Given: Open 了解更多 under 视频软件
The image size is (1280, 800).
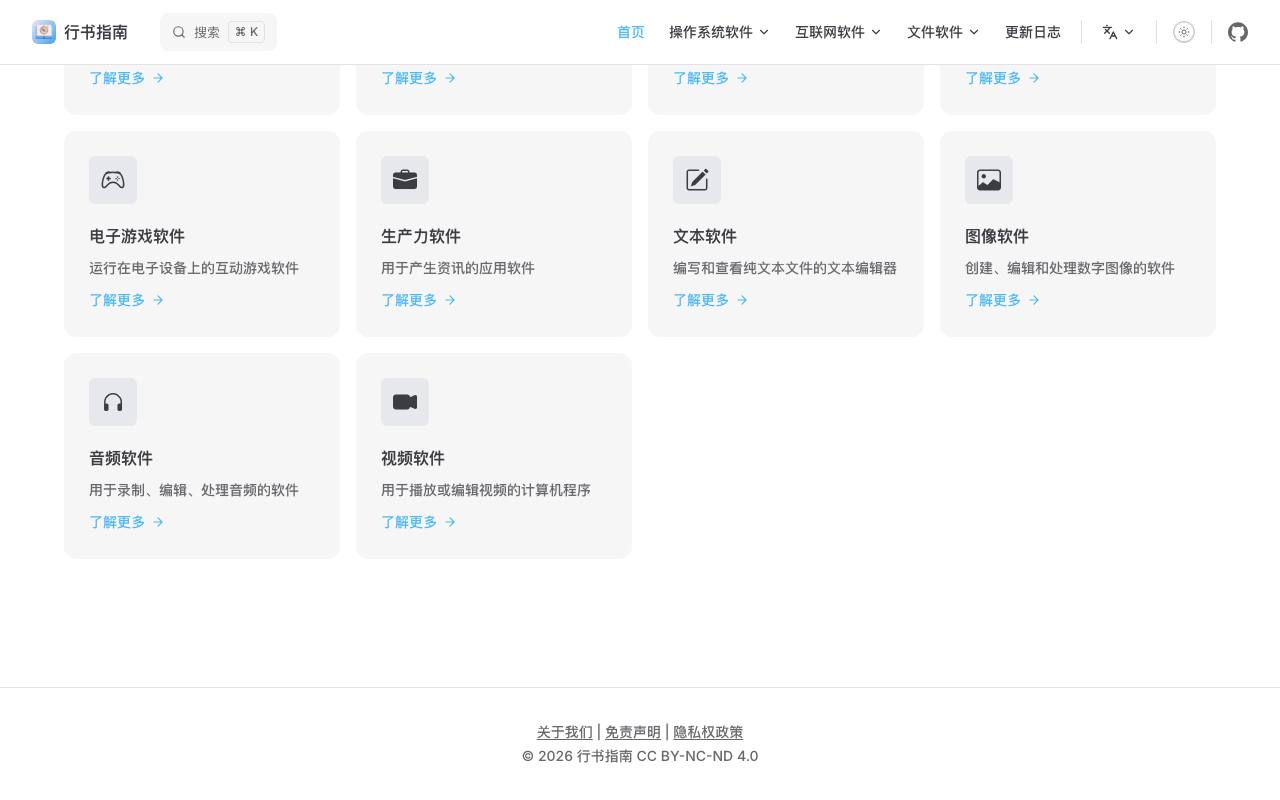Looking at the screenshot, I should coord(419,522).
